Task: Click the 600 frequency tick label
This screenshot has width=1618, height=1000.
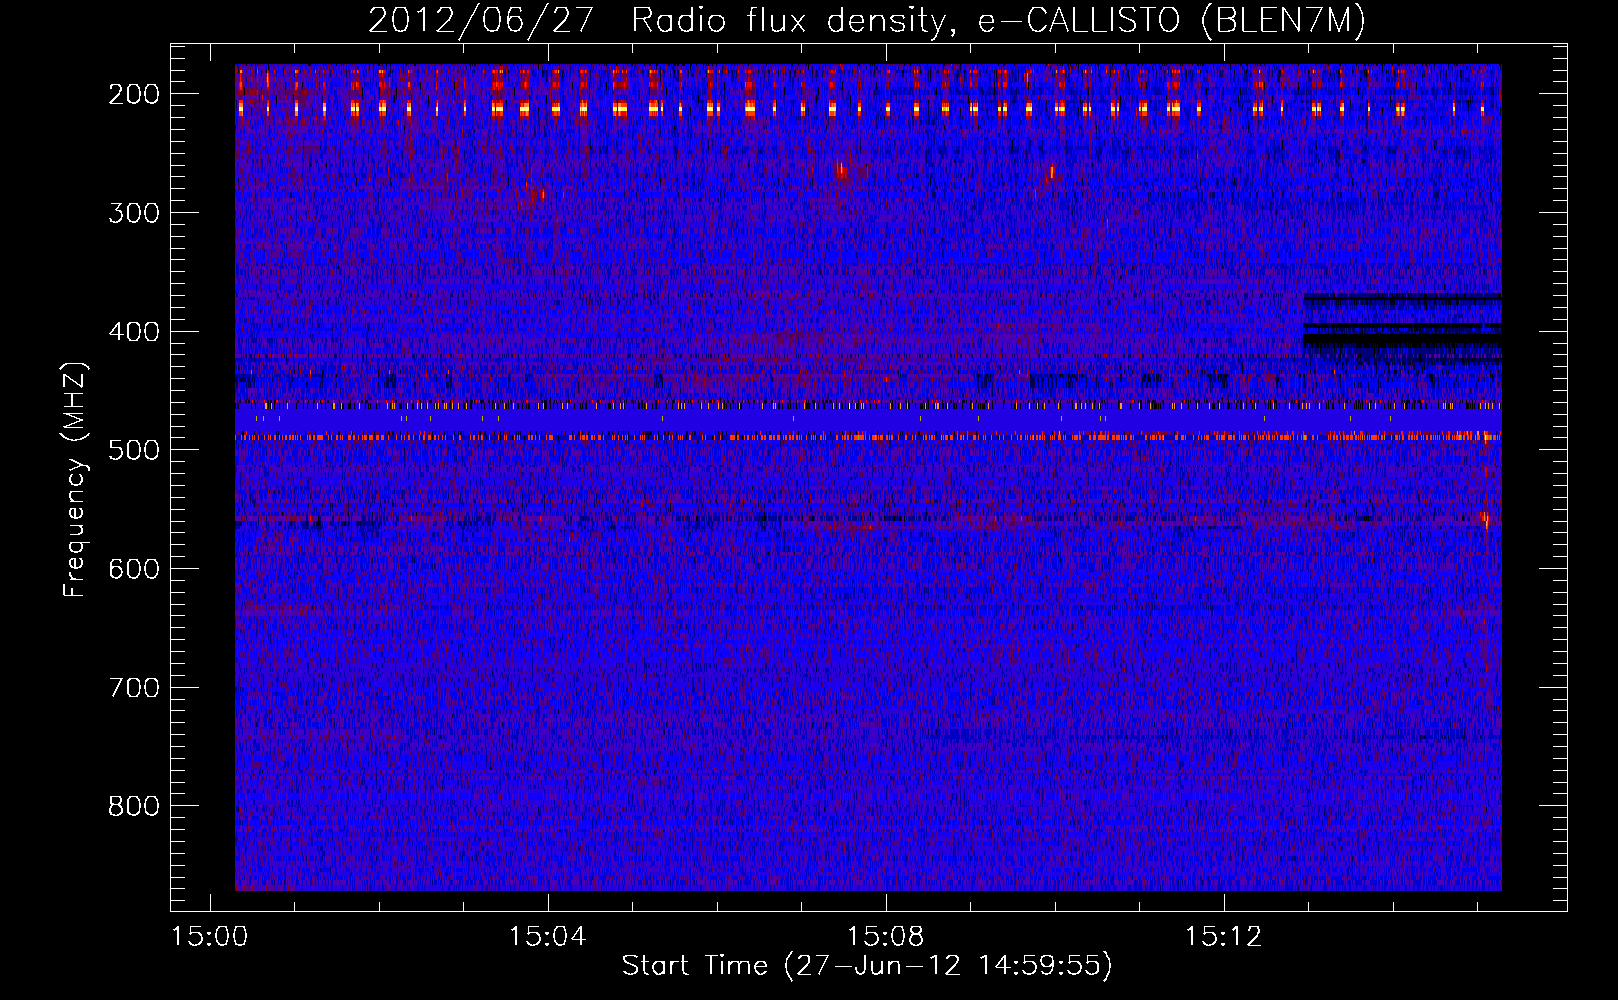Action: tap(134, 569)
